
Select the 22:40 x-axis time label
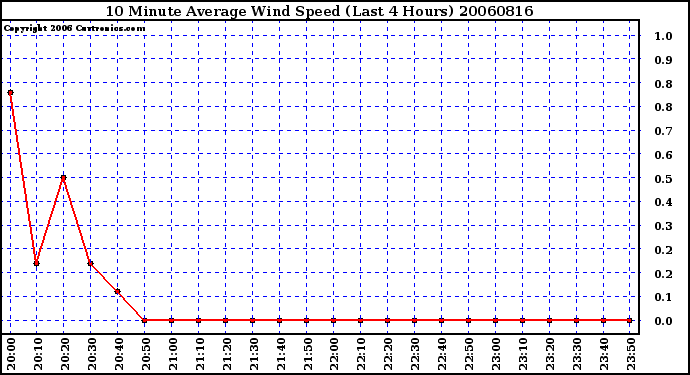pyautogui.click(x=442, y=354)
